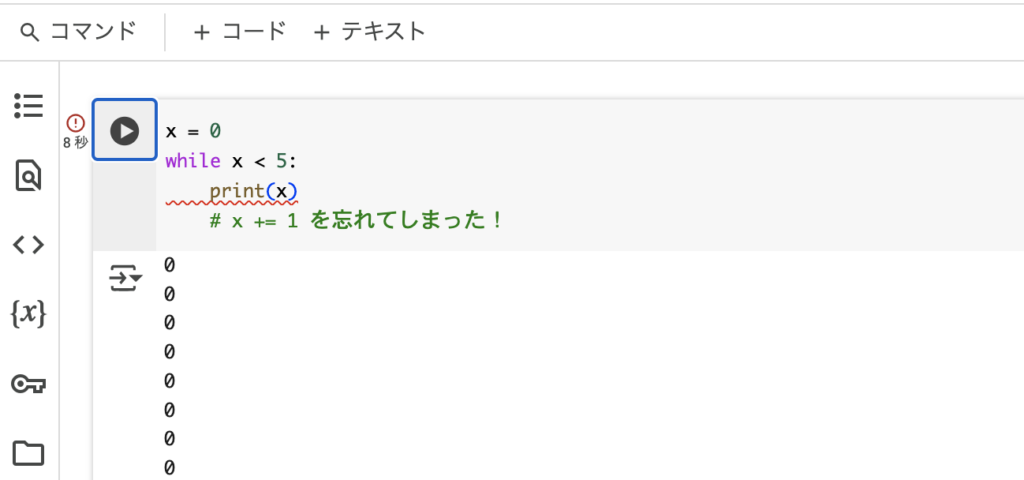Click the red error indicator icon
Image resolution: width=1024 pixels, height=480 pixels.
point(76,122)
